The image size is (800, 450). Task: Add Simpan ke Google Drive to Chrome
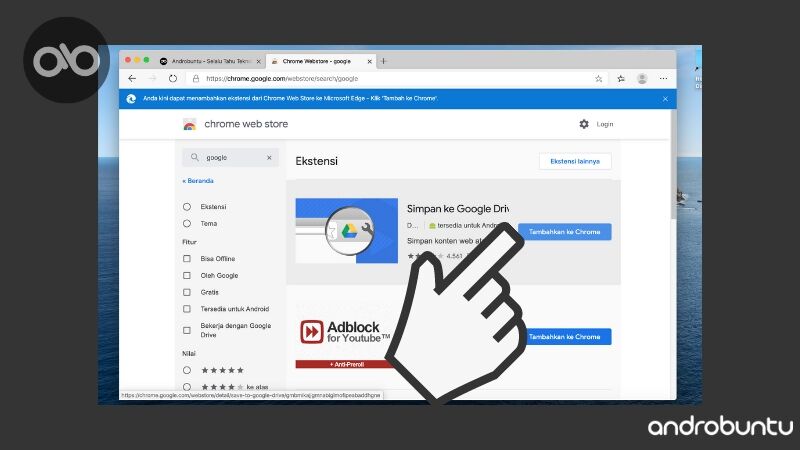[x=564, y=232]
